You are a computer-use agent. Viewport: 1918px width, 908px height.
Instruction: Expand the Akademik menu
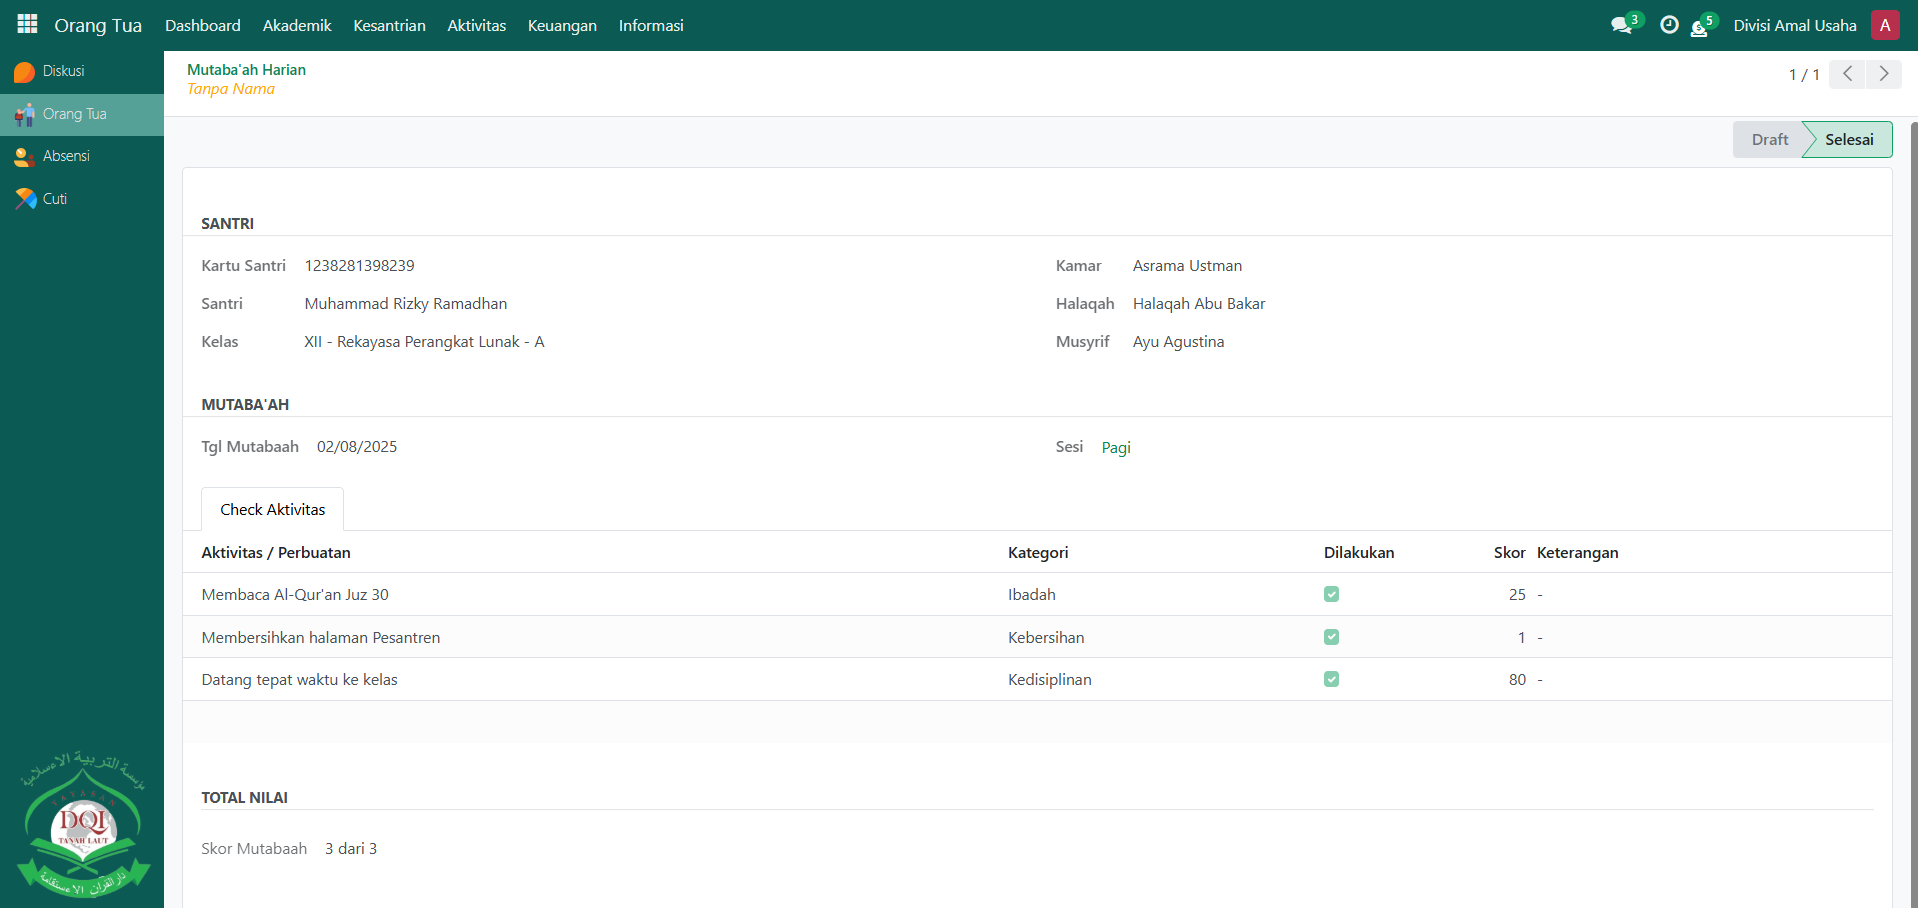pos(297,25)
